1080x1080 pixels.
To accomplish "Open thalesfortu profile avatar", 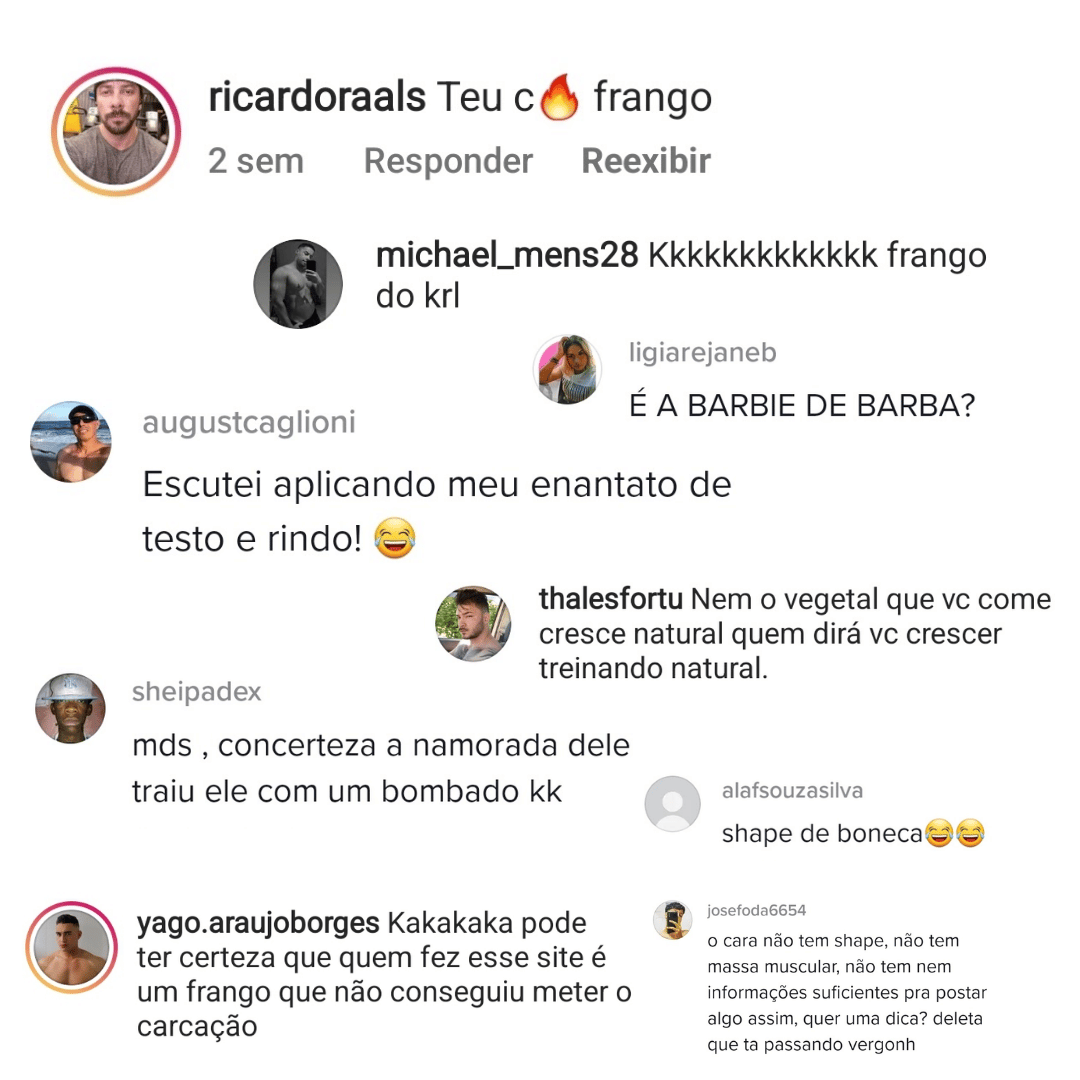I will pos(472,623).
